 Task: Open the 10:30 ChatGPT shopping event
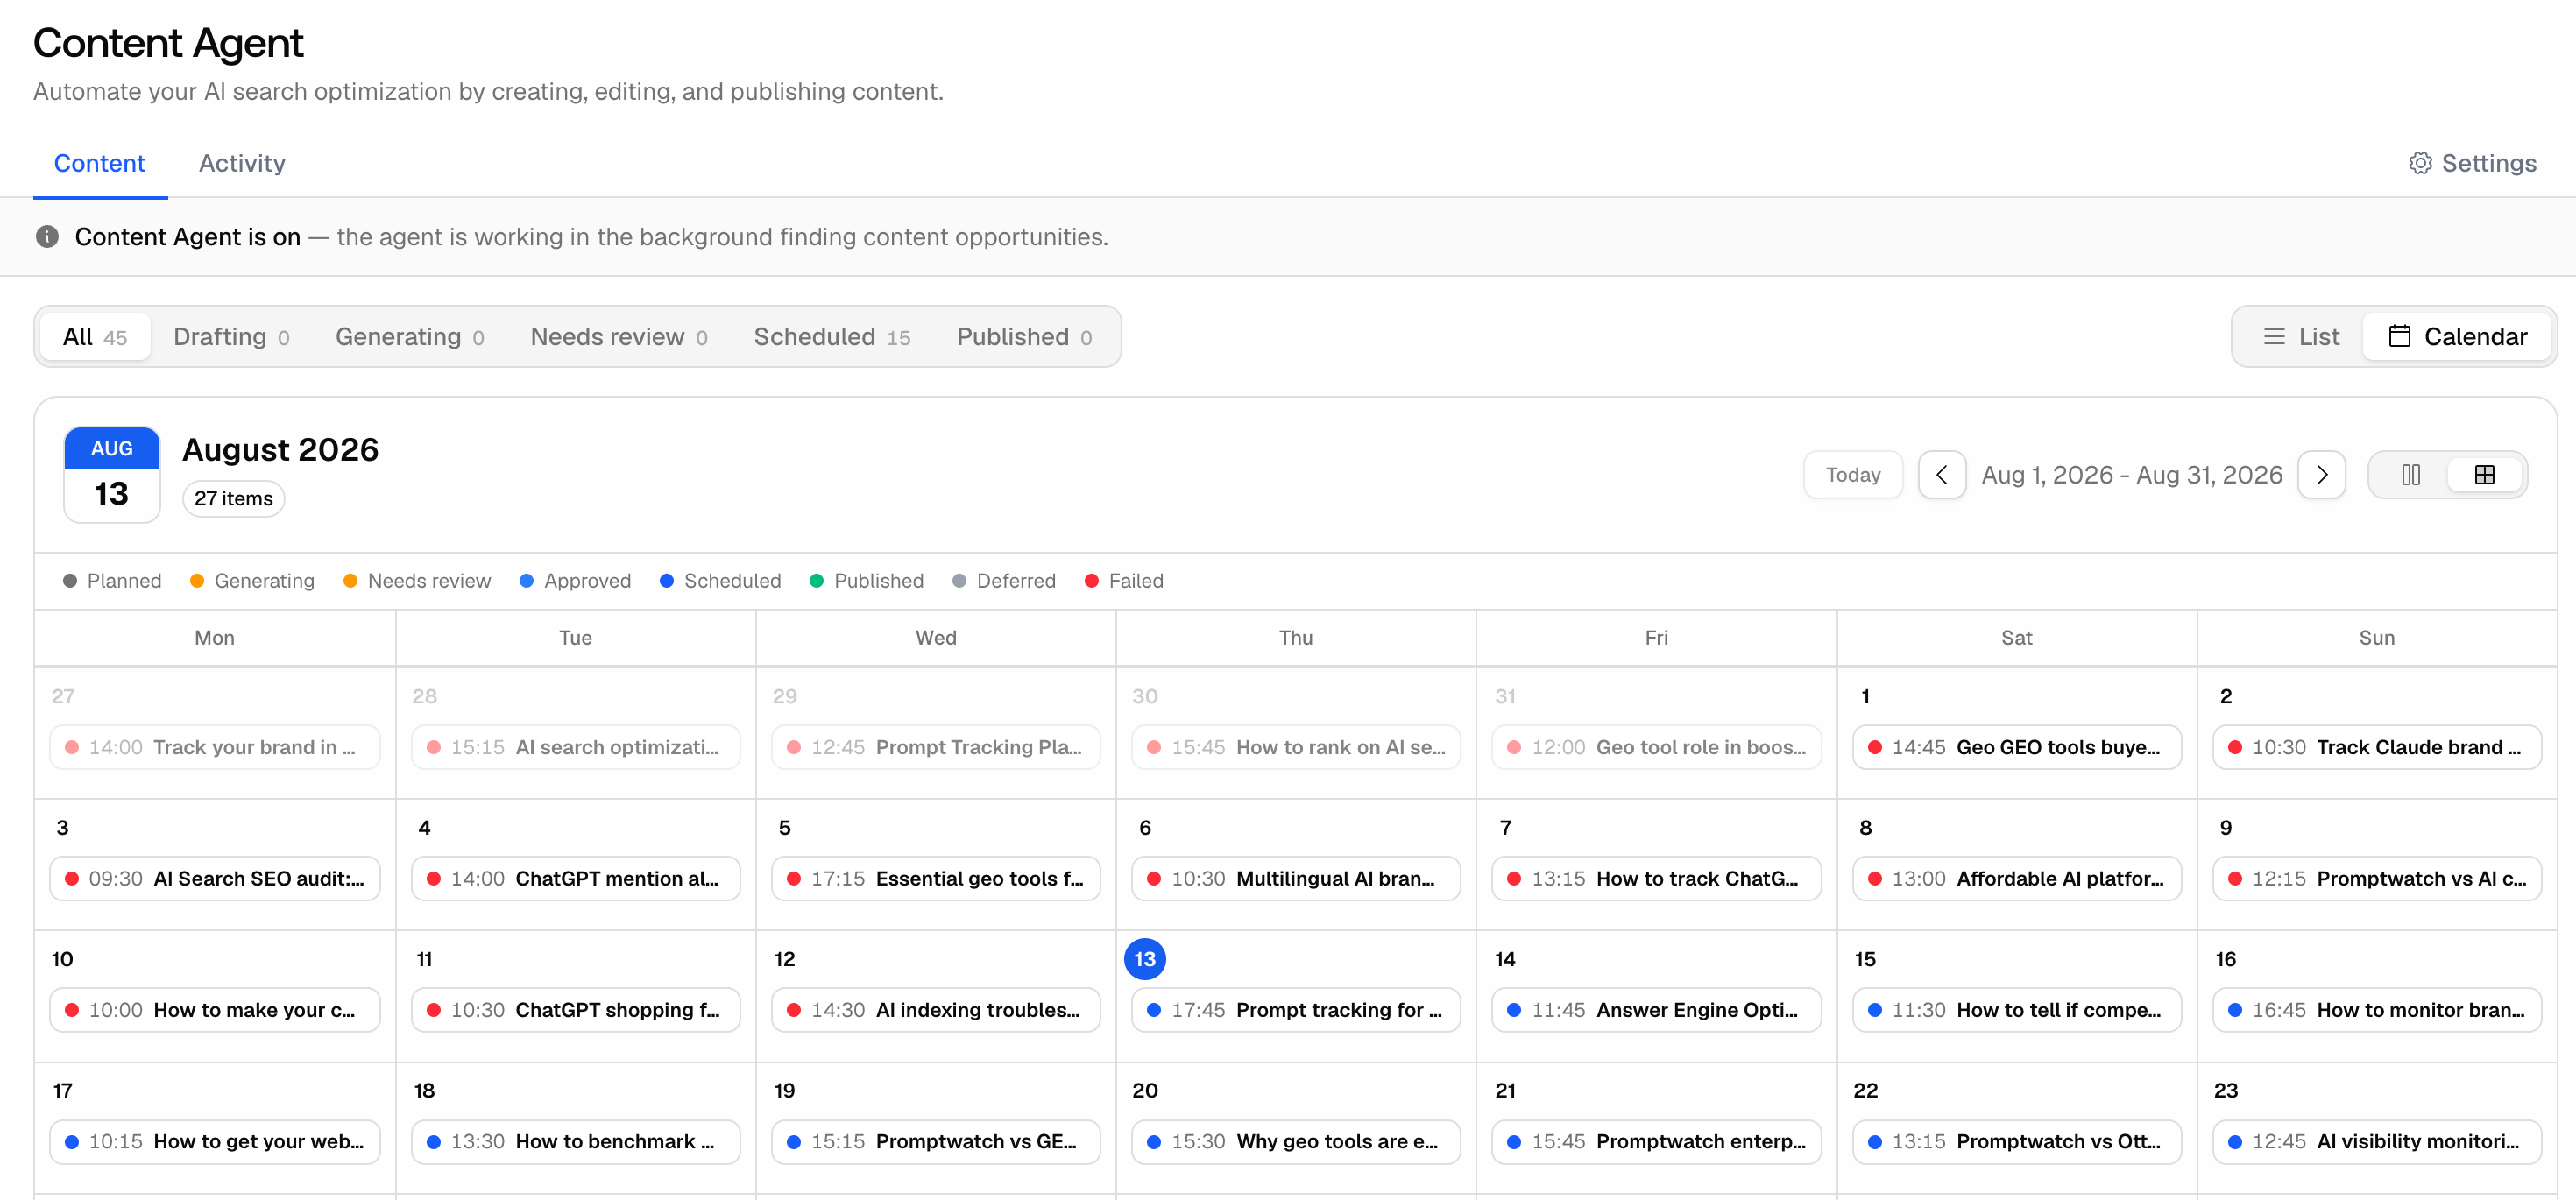click(576, 1010)
